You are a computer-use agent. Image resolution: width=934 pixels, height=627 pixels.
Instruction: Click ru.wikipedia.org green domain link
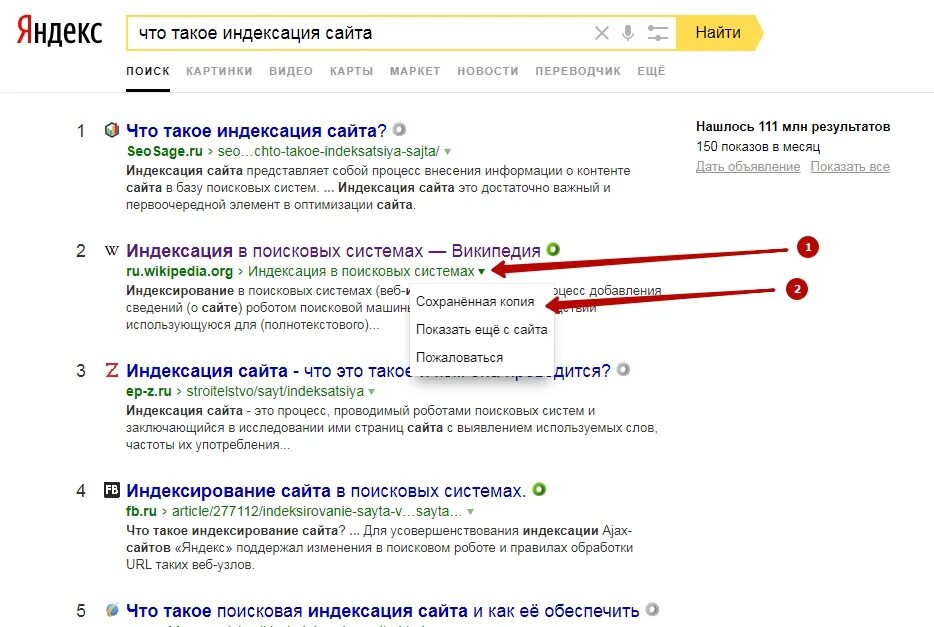pyautogui.click(x=179, y=272)
